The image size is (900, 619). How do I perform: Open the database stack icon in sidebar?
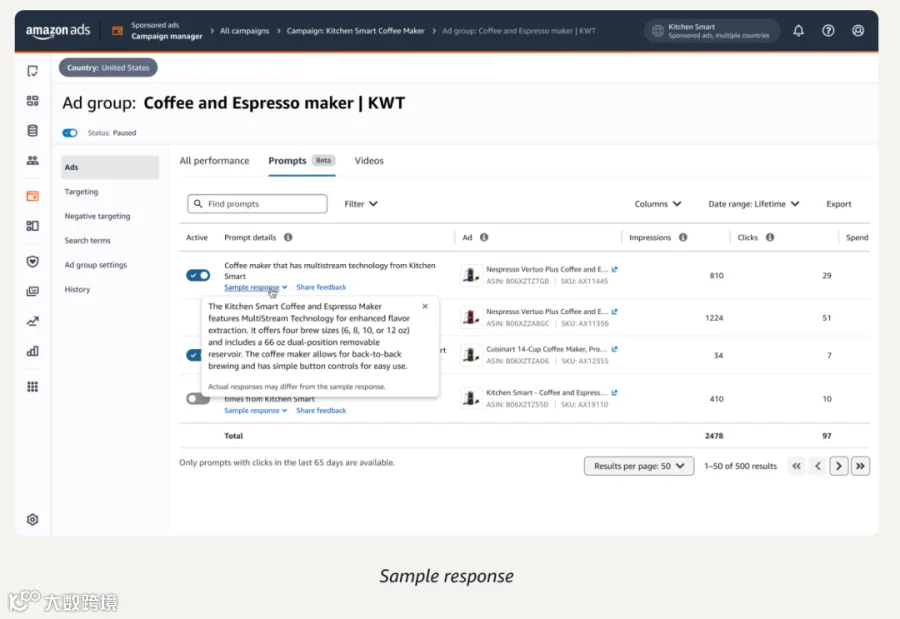(33, 131)
